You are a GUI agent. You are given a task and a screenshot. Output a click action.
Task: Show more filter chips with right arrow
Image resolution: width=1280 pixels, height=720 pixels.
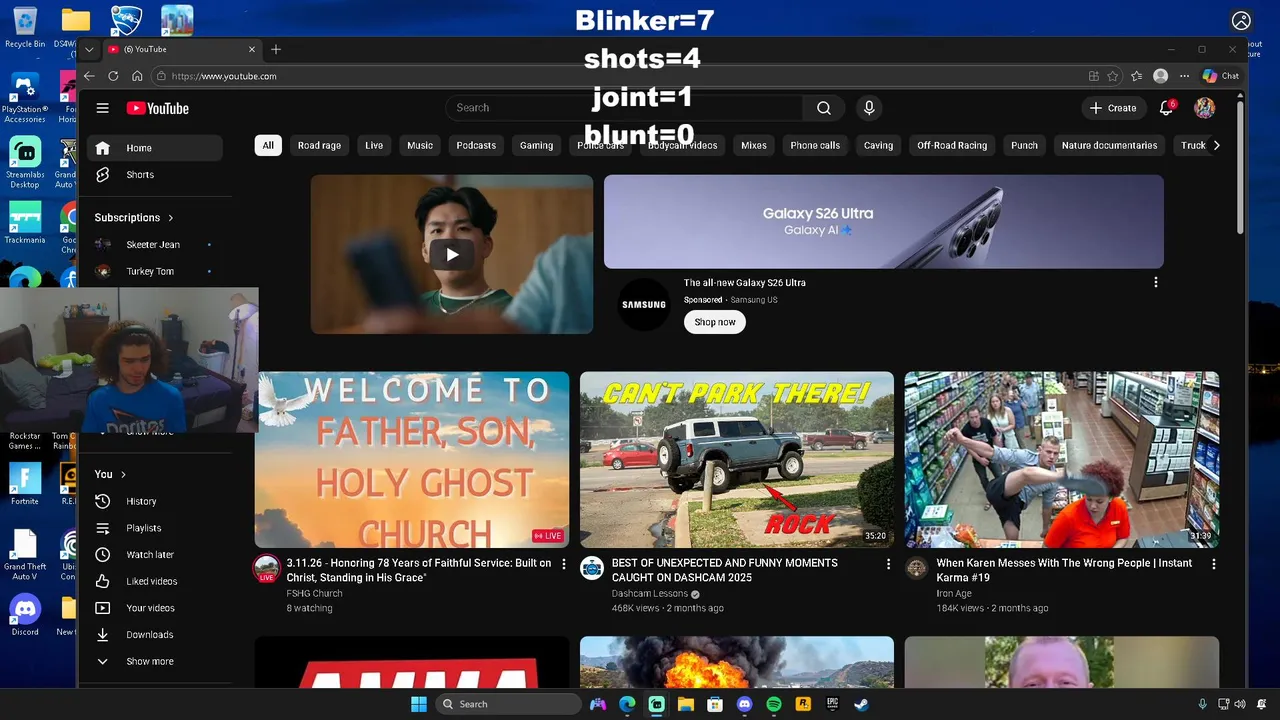pos(1216,146)
